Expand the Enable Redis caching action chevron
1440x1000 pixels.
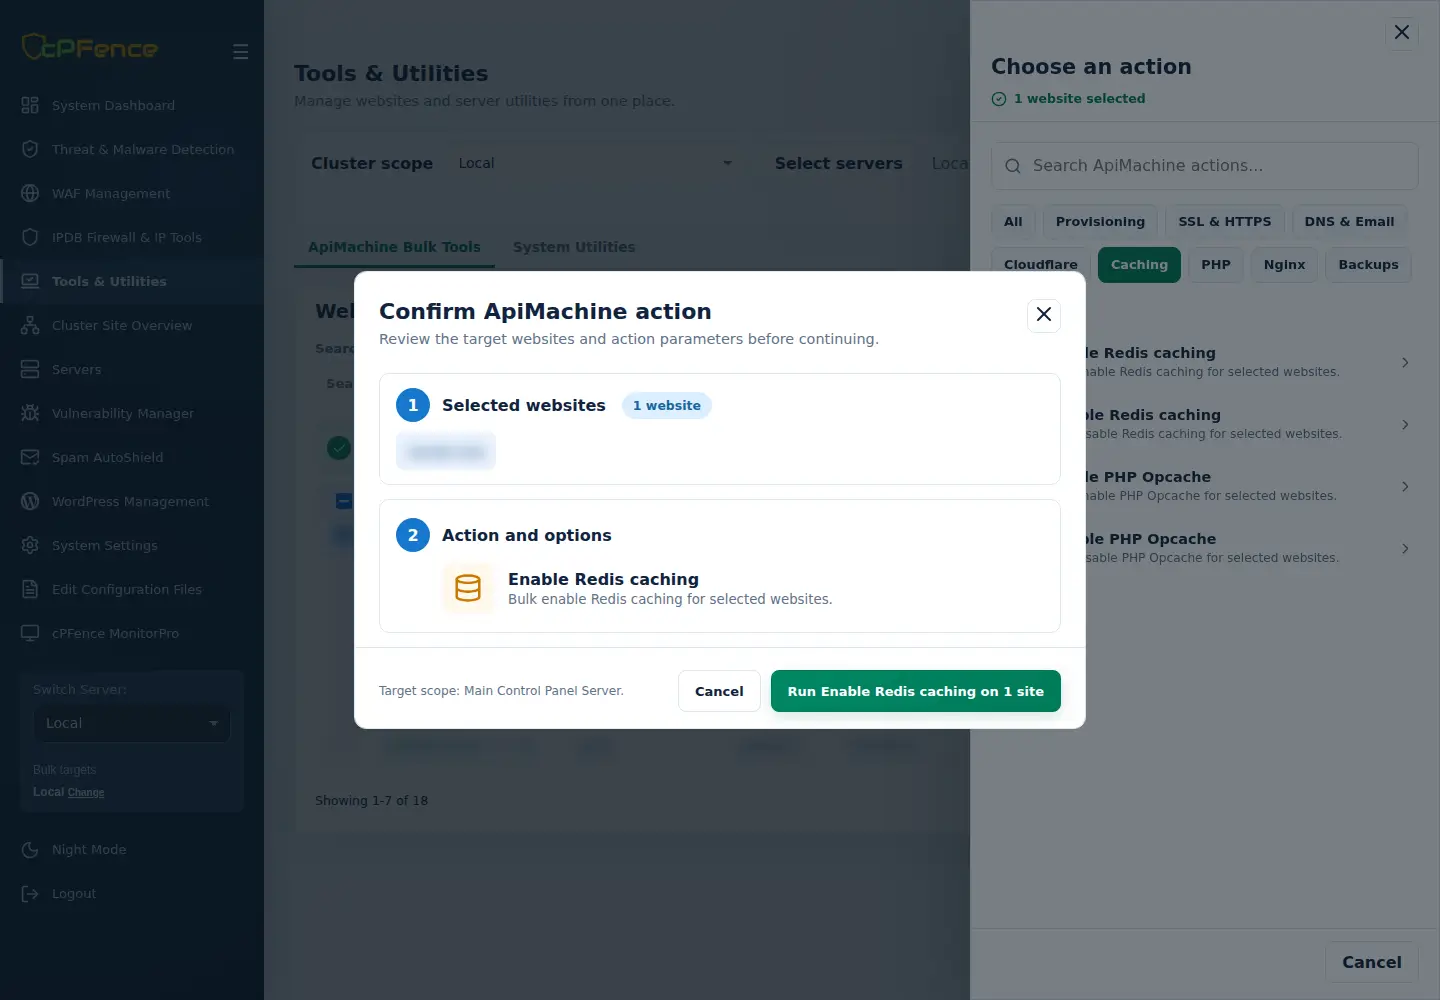(x=1405, y=362)
